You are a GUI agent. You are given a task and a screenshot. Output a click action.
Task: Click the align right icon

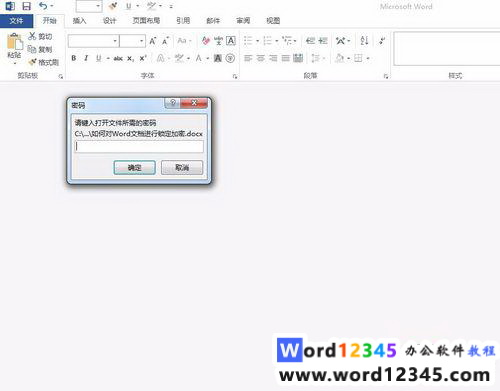click(273, 58)
